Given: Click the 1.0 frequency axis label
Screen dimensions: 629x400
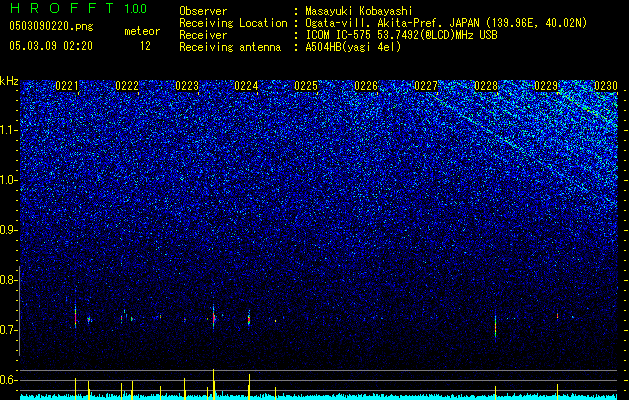Looking at the screenshot, I should click(9, 180).
